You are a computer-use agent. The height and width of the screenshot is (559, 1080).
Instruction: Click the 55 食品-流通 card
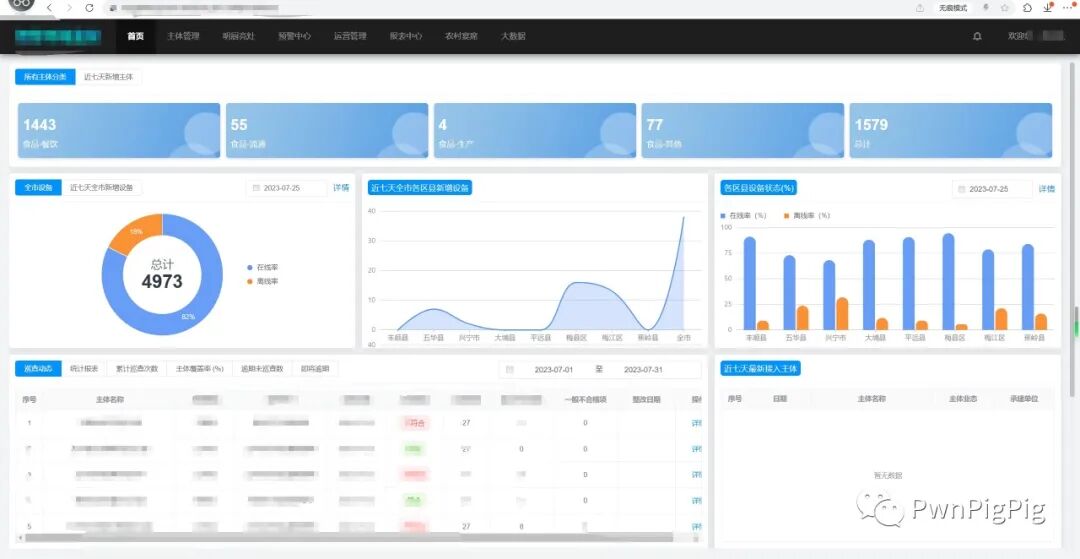click(327, 131)
